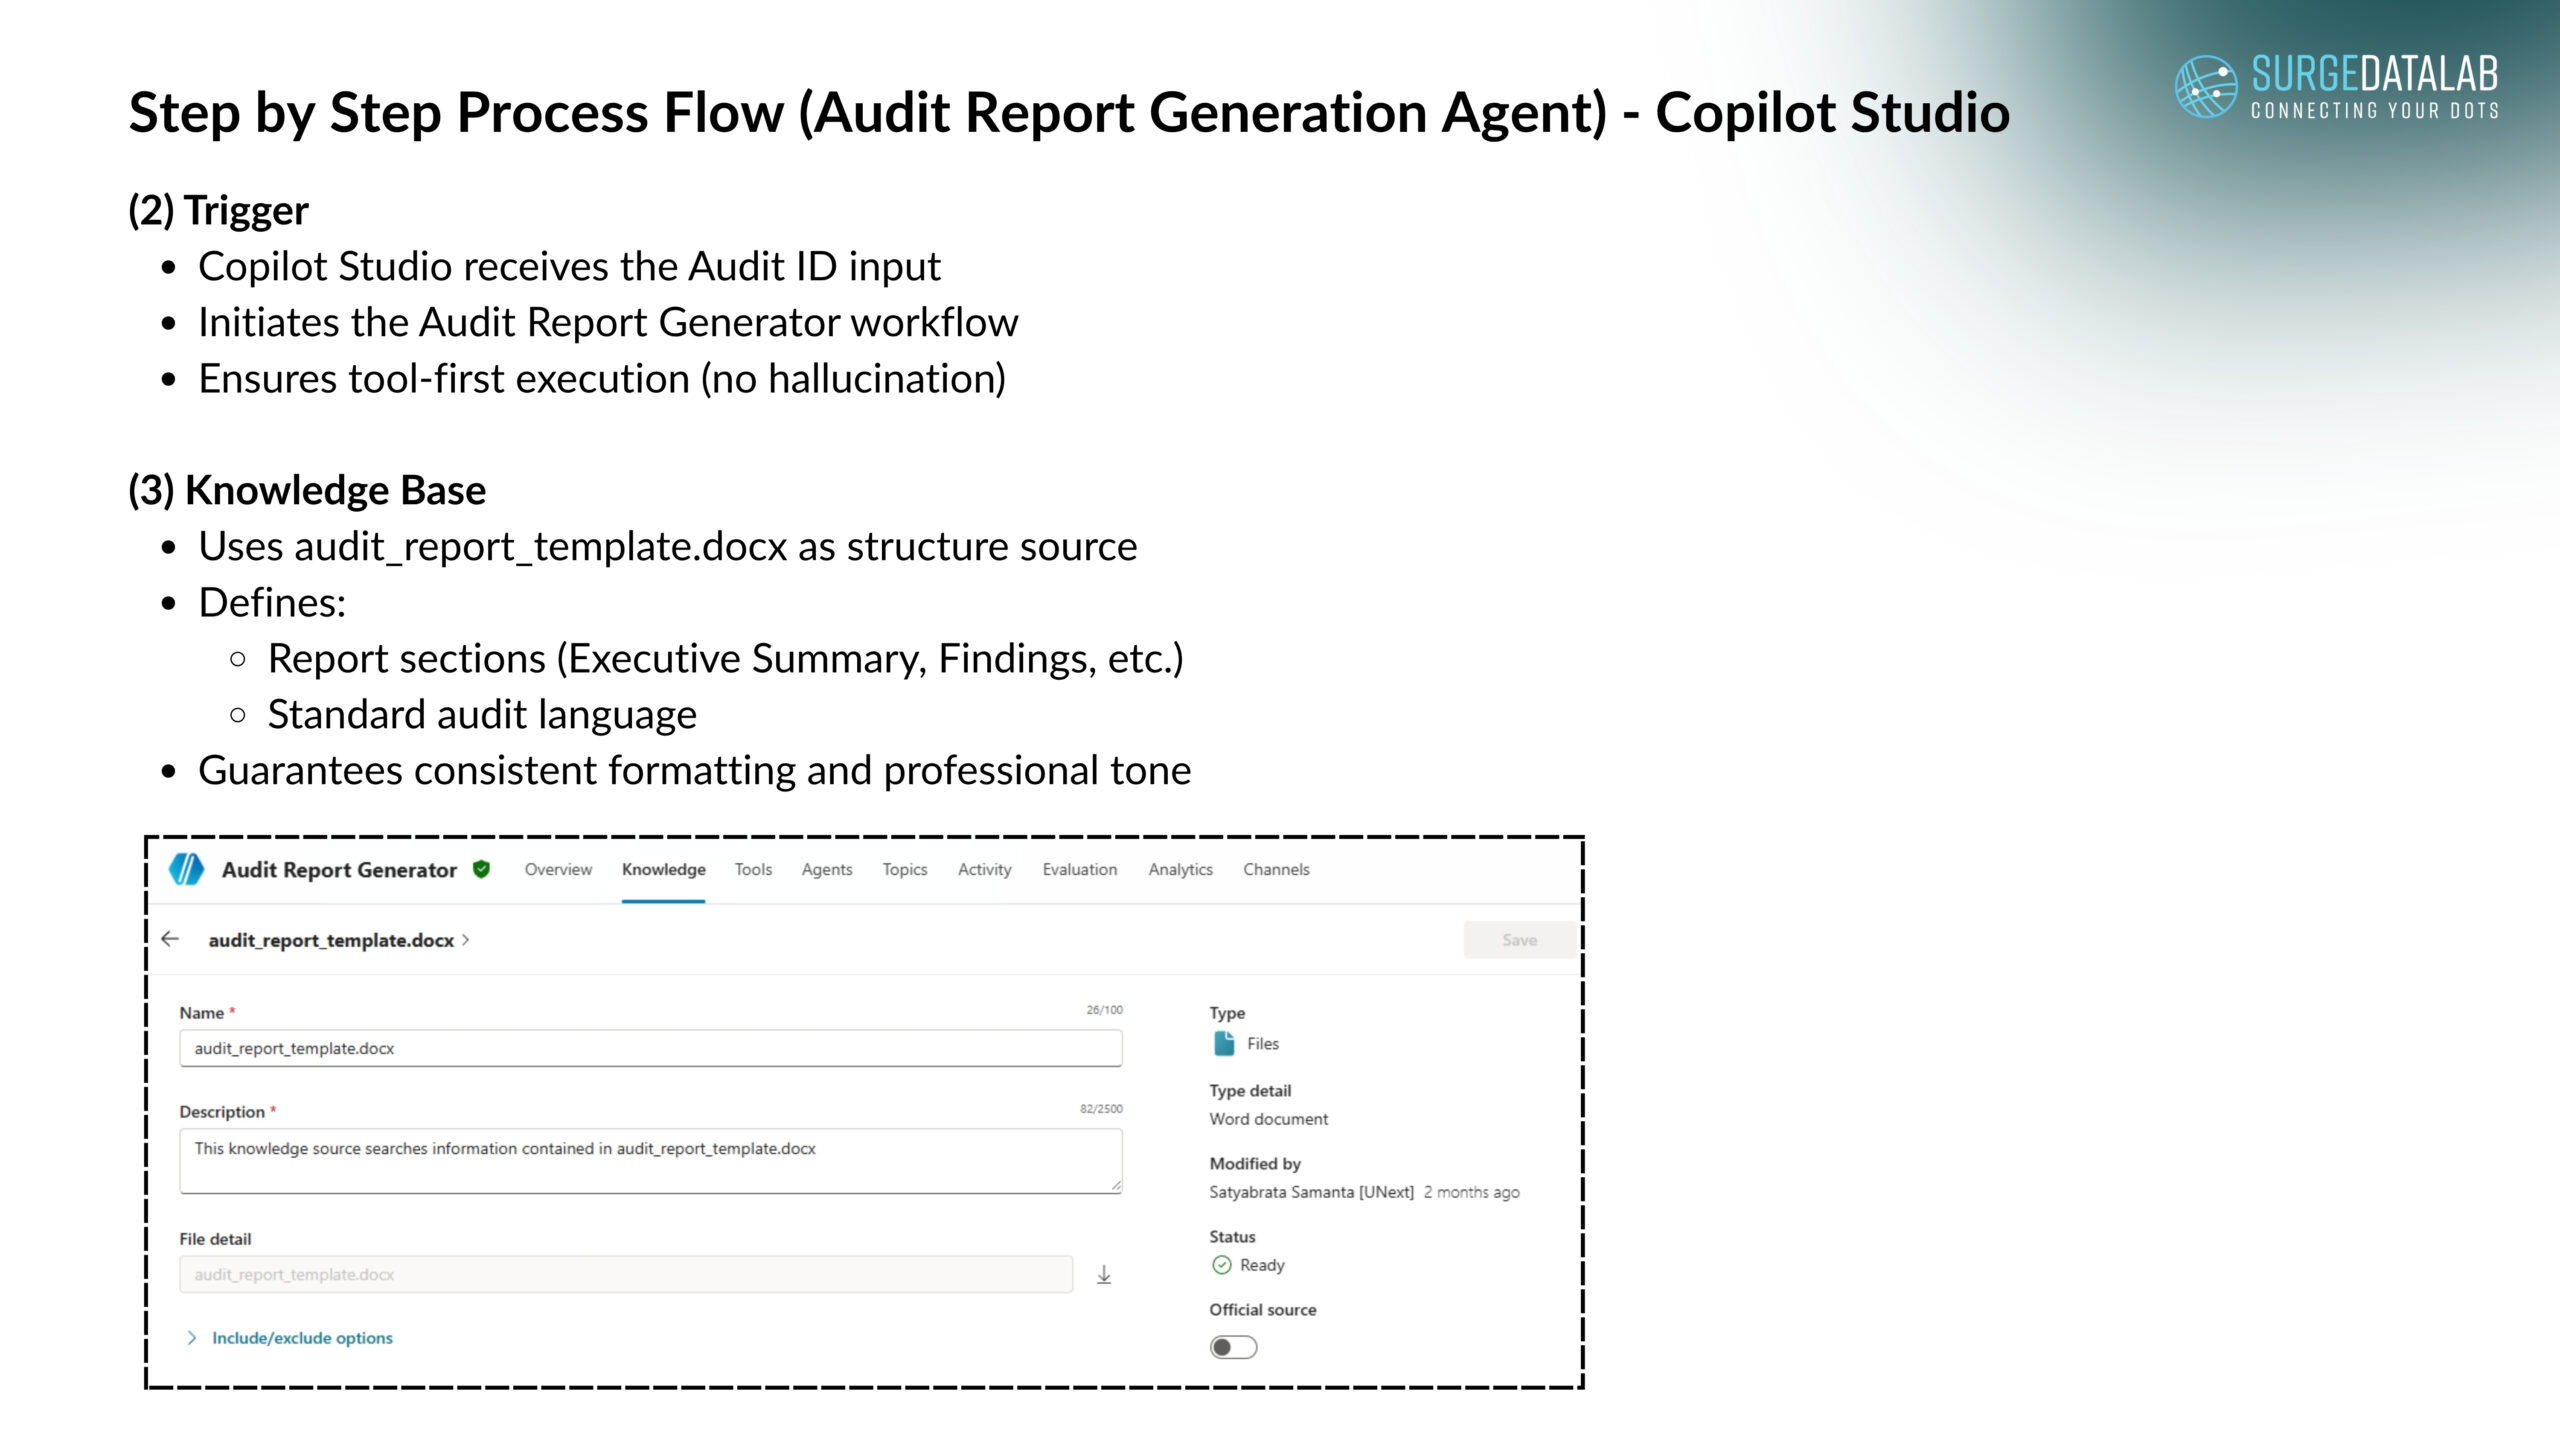Screen dimensions: 2560x1440
Task: Switch to the Analytics tab
Action: tap(1181, 869)
